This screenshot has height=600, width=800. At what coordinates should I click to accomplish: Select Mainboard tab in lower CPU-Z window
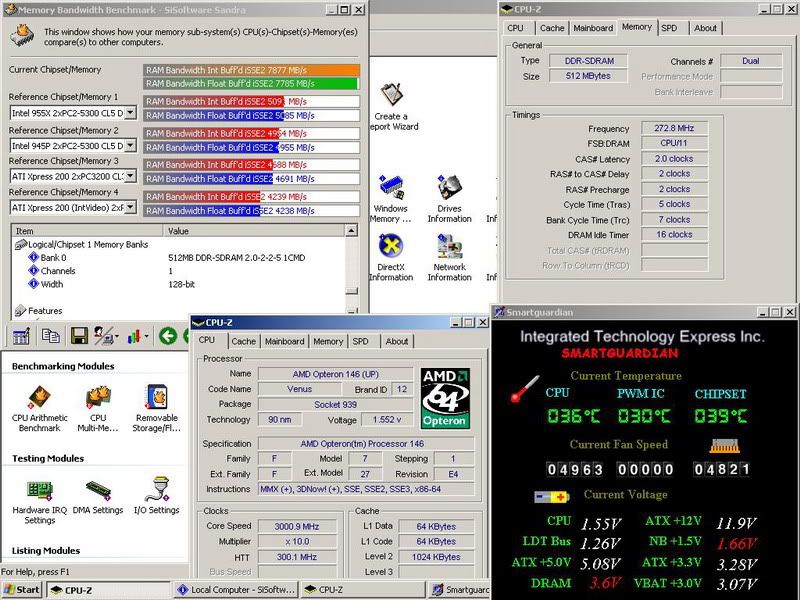tap(284, 341)
